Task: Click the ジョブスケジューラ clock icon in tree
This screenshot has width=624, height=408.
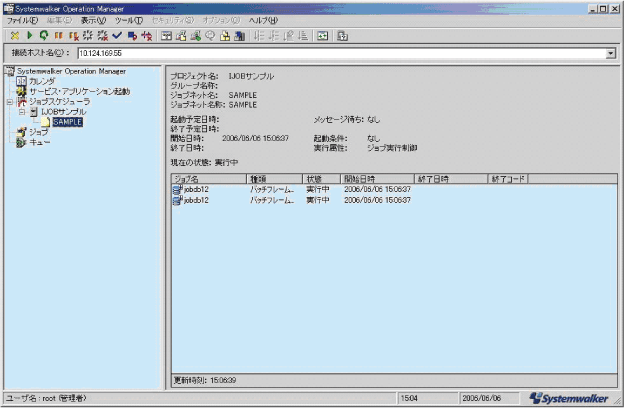Action: 21,102
